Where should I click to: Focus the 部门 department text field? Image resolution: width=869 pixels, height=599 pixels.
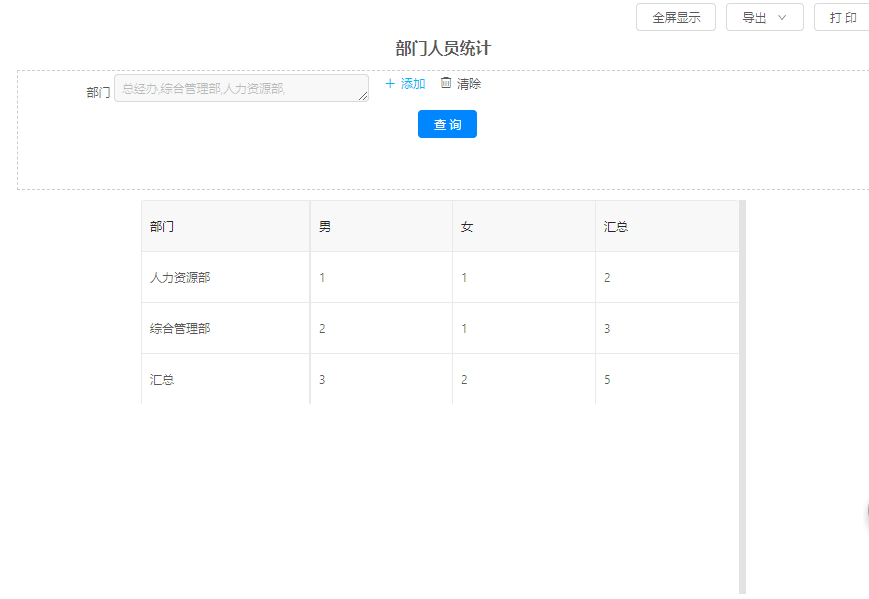(240, 88)
